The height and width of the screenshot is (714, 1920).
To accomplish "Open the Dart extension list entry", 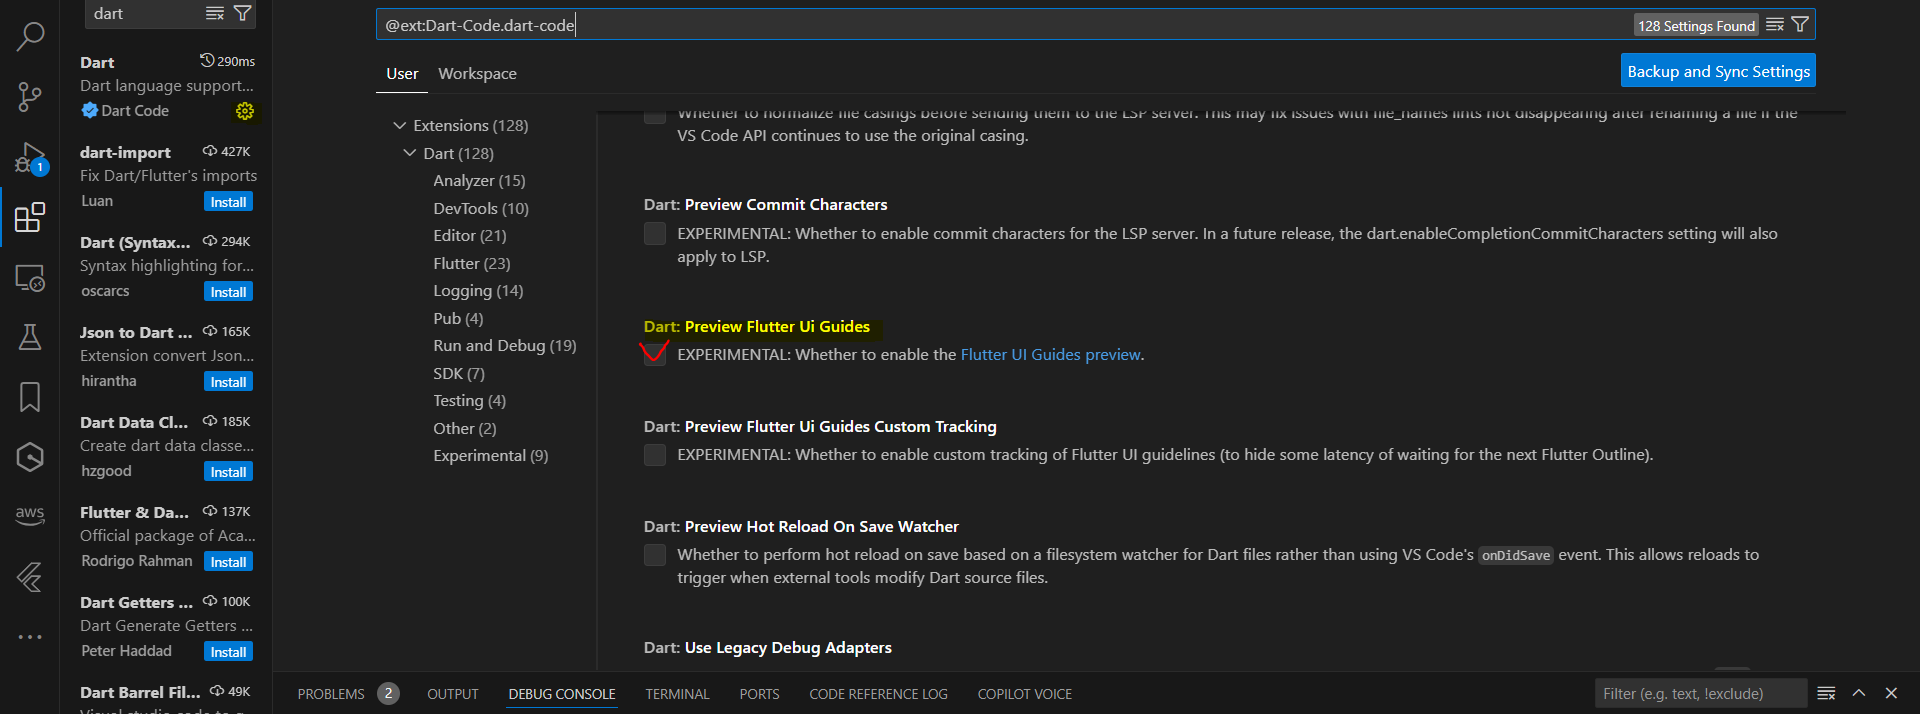I will (167, 86).
